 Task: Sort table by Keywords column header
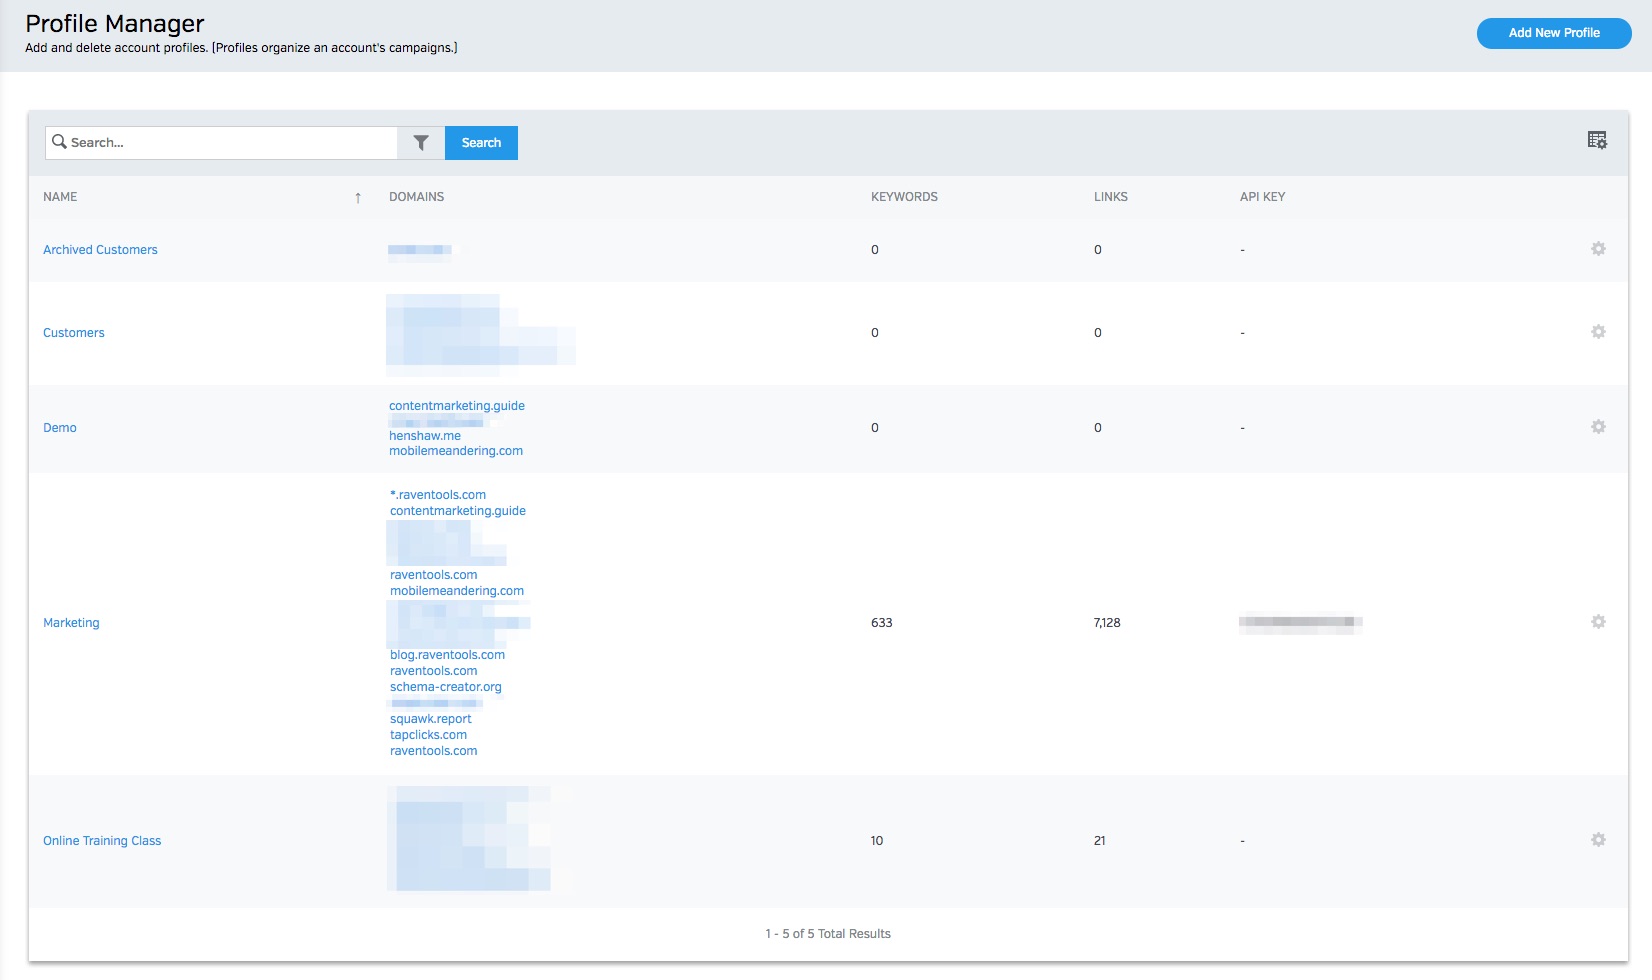[904, 197]
